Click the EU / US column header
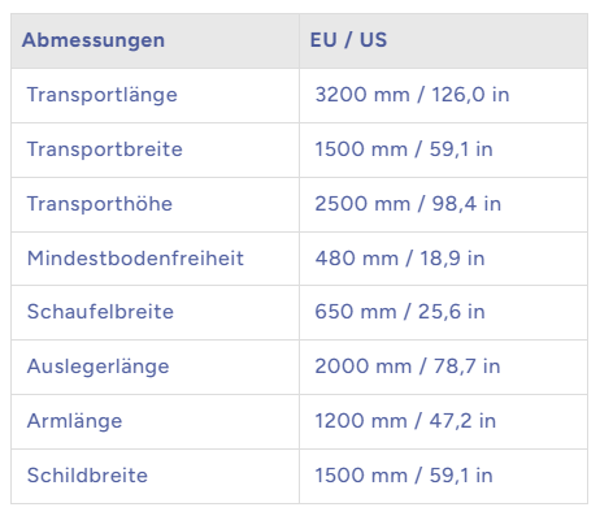 349,41
